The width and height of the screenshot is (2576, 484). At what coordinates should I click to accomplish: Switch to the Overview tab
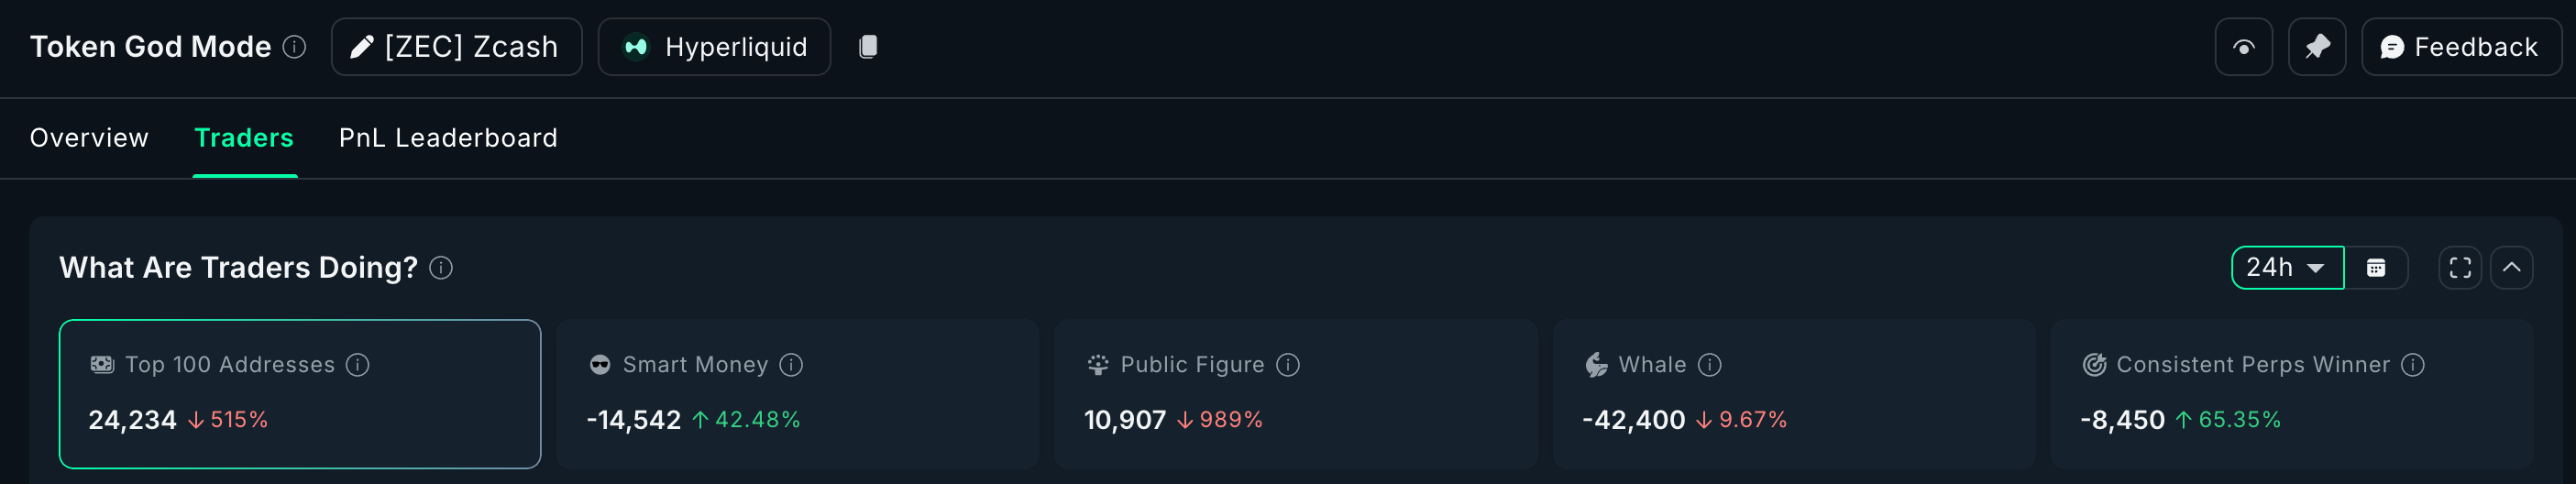tap(89, 138)
